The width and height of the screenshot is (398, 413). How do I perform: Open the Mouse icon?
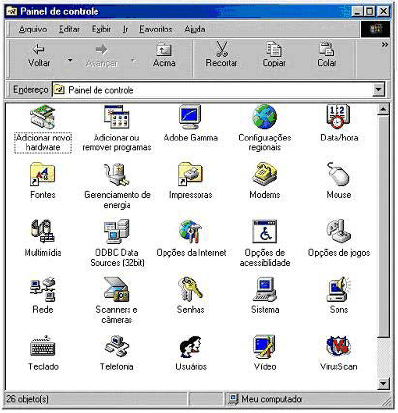pyautogui.click(x=338, y=174)
